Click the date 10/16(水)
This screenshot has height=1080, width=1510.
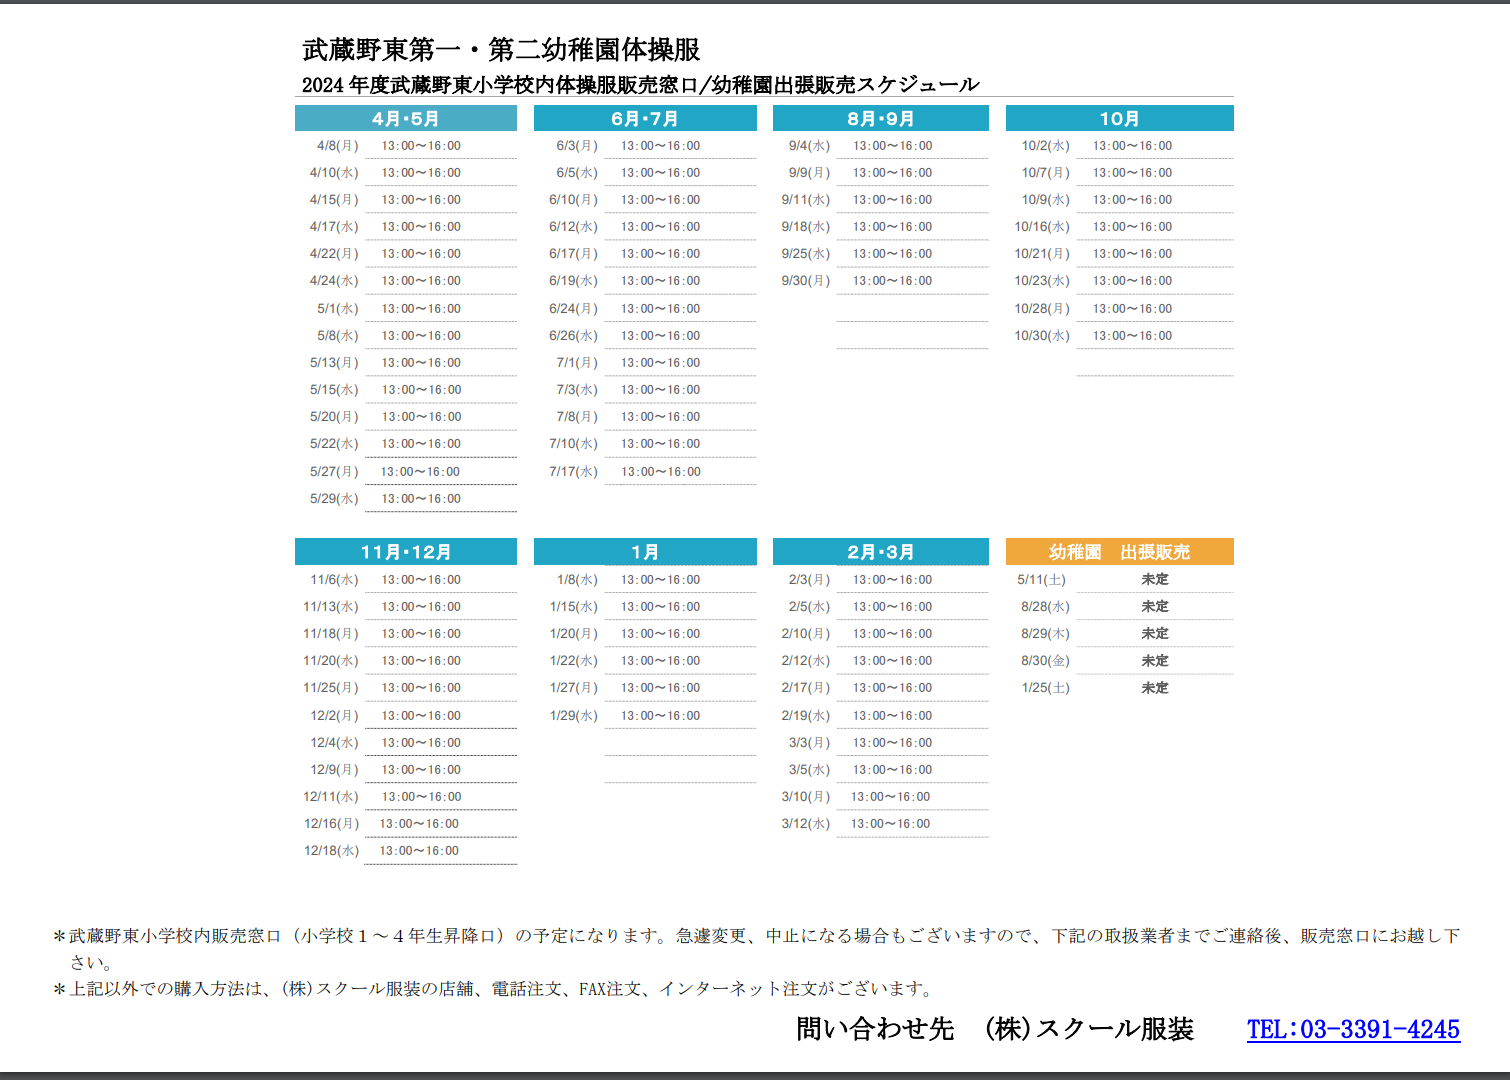point(1042,227)
